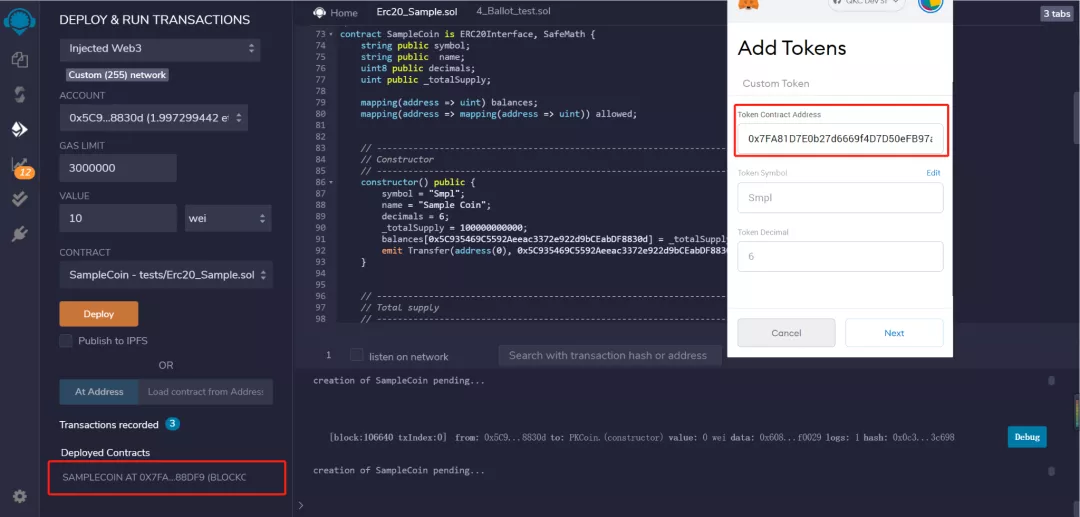This screenshot has height=517, width=1080.
Task: Click line number 73 in editor gutter
Action: click(319, 34)
